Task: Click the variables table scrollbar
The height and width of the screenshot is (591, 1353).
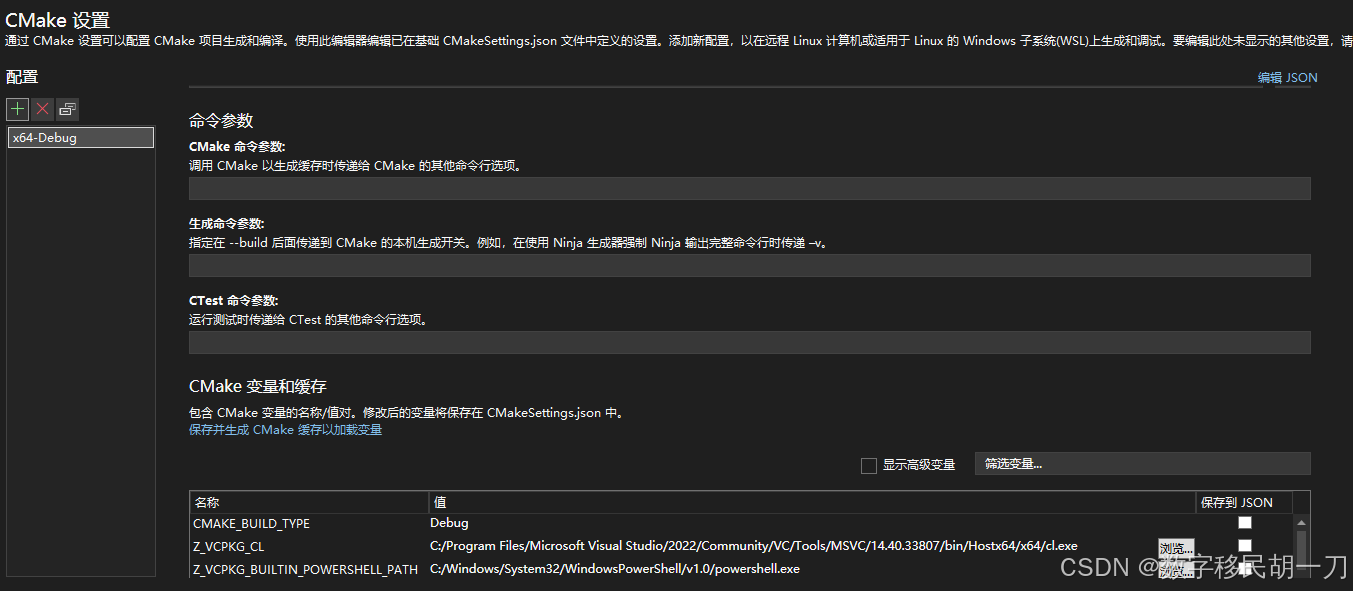Action: (1302, 550)
